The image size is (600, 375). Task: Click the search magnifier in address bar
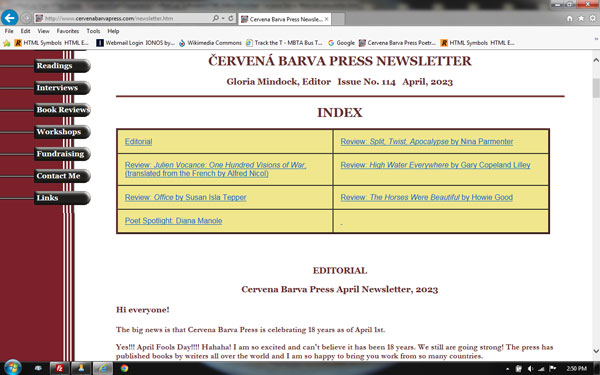(x=215, y=18)
